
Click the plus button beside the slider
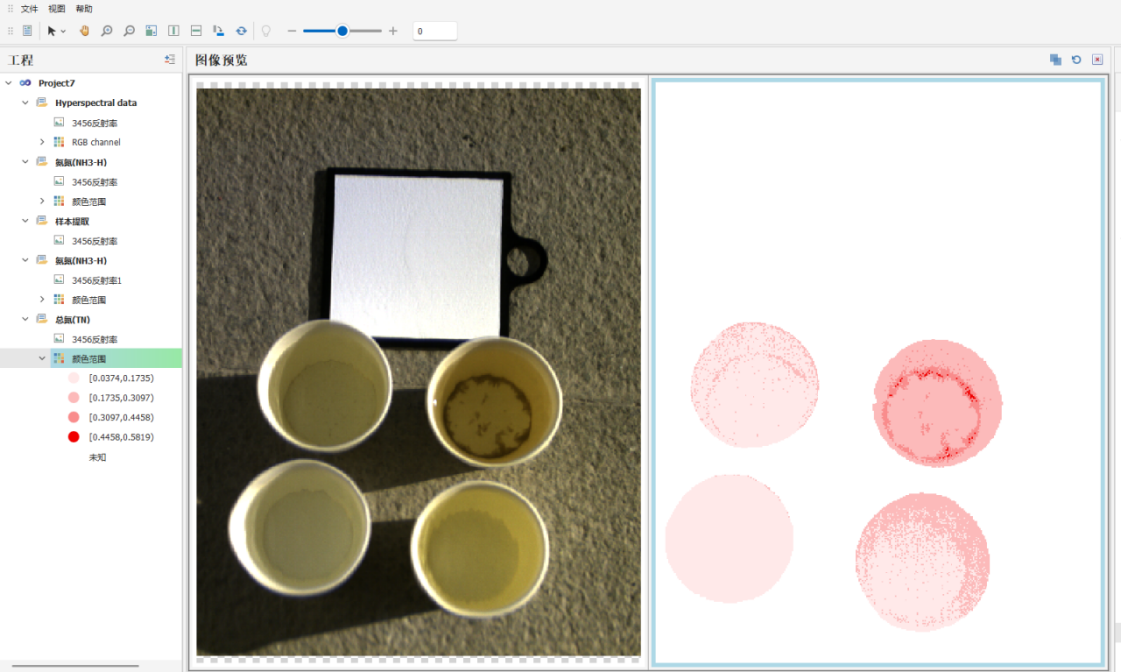393,31
